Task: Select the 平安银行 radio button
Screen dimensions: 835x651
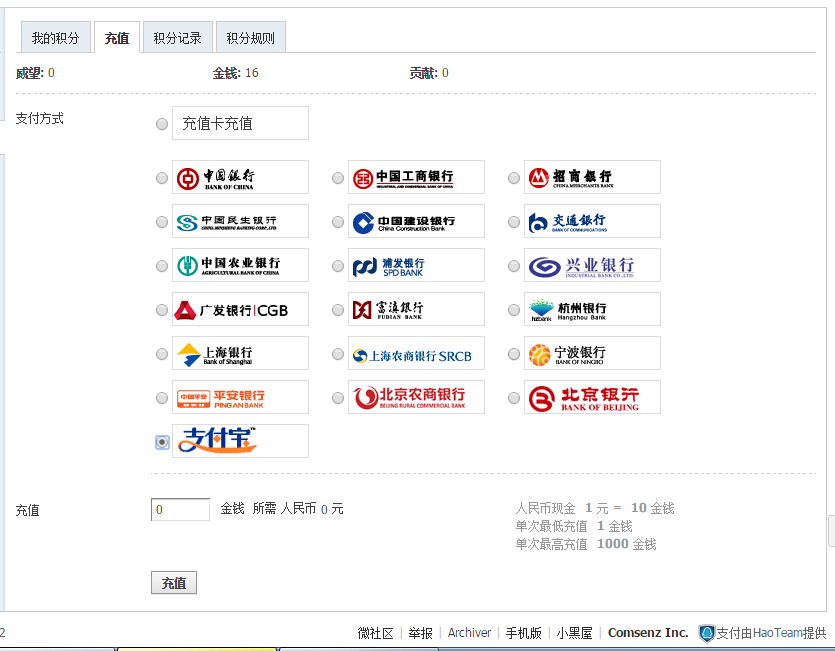Action: click(162, 397)
